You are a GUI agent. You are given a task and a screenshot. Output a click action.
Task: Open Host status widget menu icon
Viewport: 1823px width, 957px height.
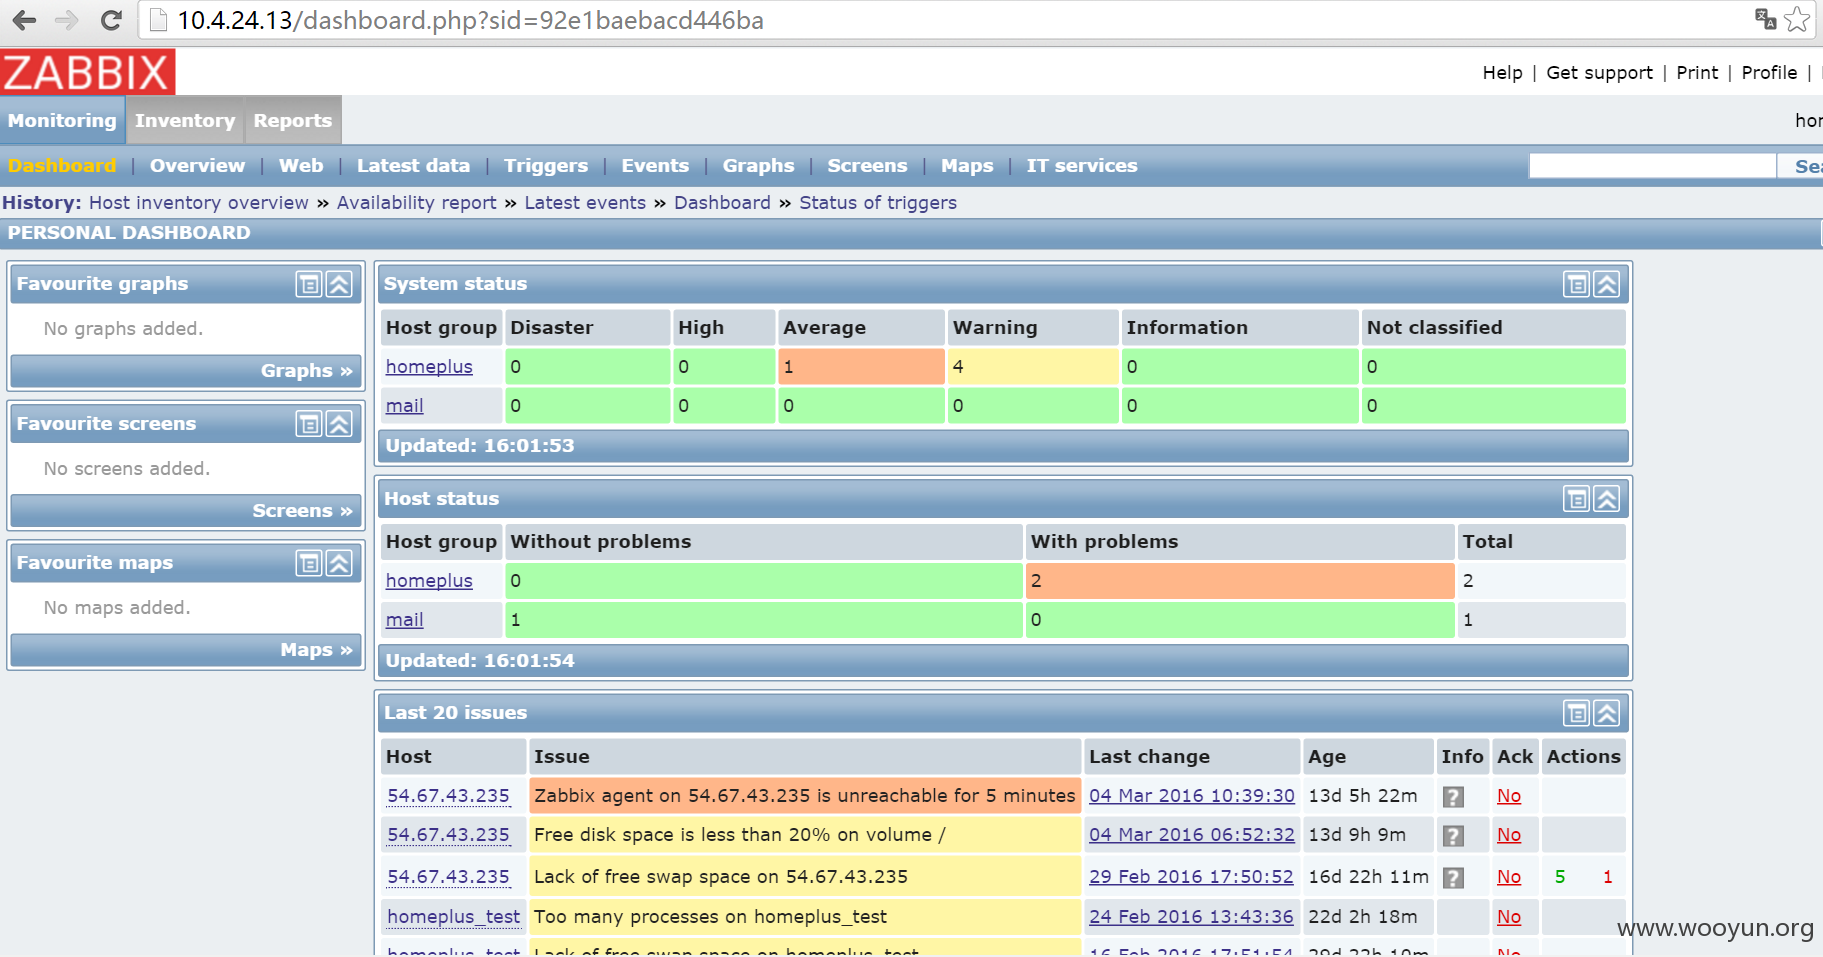pos(1576,499)
